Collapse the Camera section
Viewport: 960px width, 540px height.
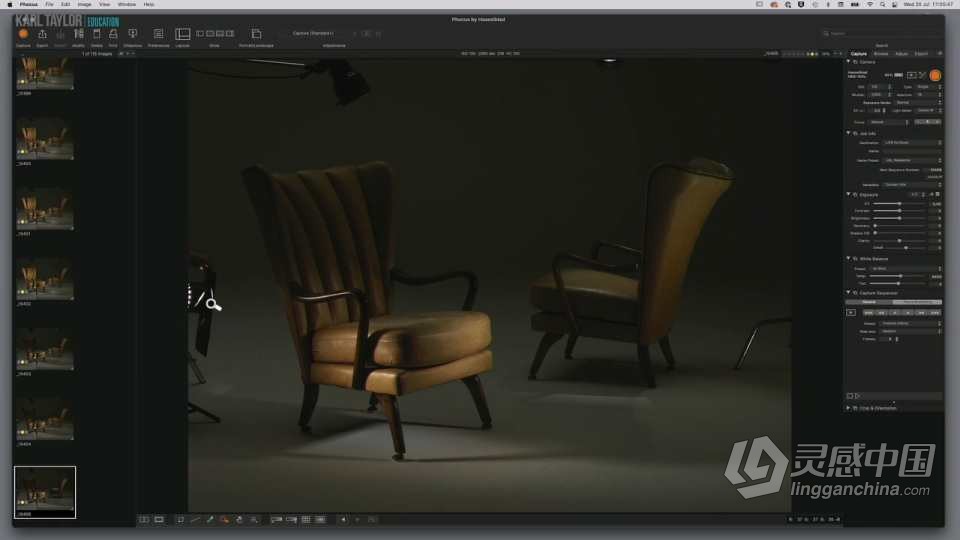point(849,62)
